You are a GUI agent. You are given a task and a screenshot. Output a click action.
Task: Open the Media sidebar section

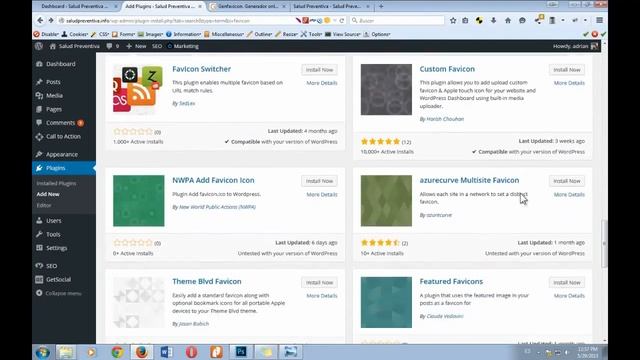coord(54,96)
